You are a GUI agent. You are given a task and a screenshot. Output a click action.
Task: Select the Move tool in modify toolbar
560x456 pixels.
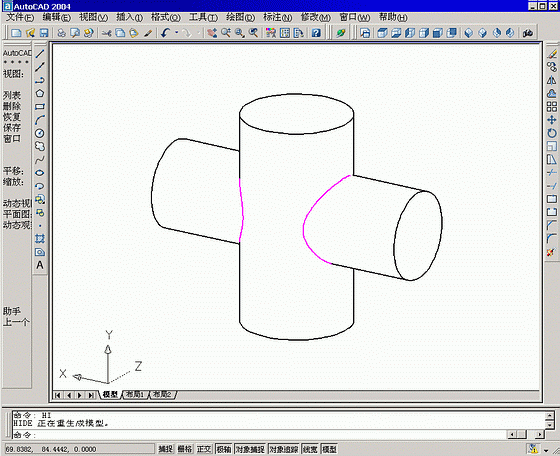coord(551,120)
